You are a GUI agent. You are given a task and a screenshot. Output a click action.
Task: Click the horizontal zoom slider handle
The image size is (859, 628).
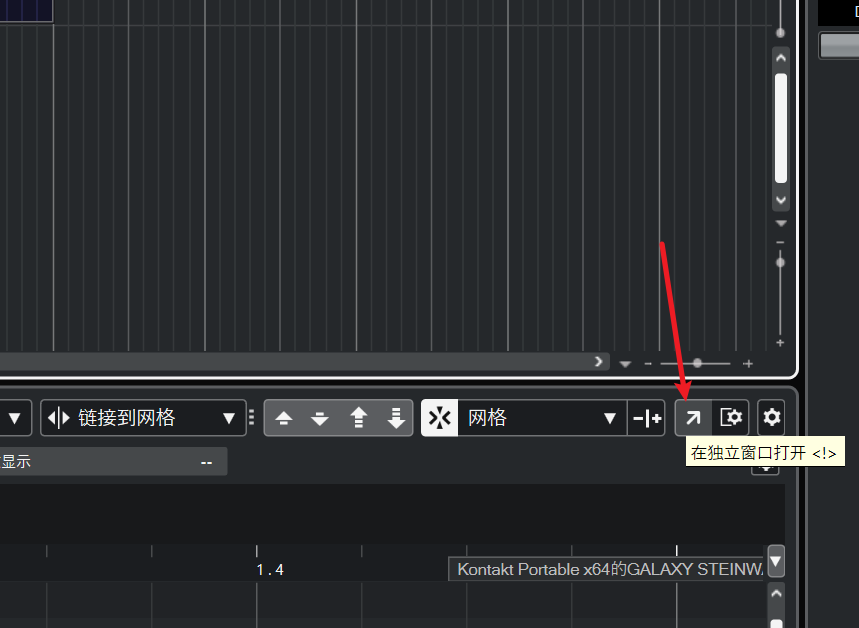(x=697, y=363)
